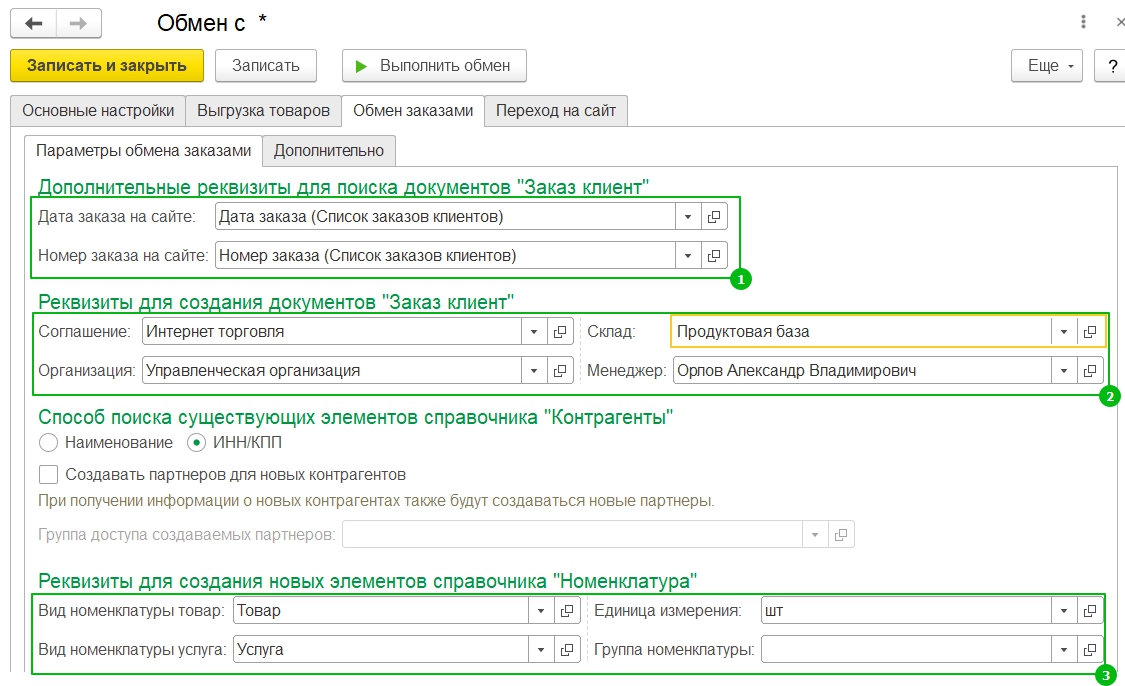
Task: Open the three-dot options menu
Action: click(1083, 22)
